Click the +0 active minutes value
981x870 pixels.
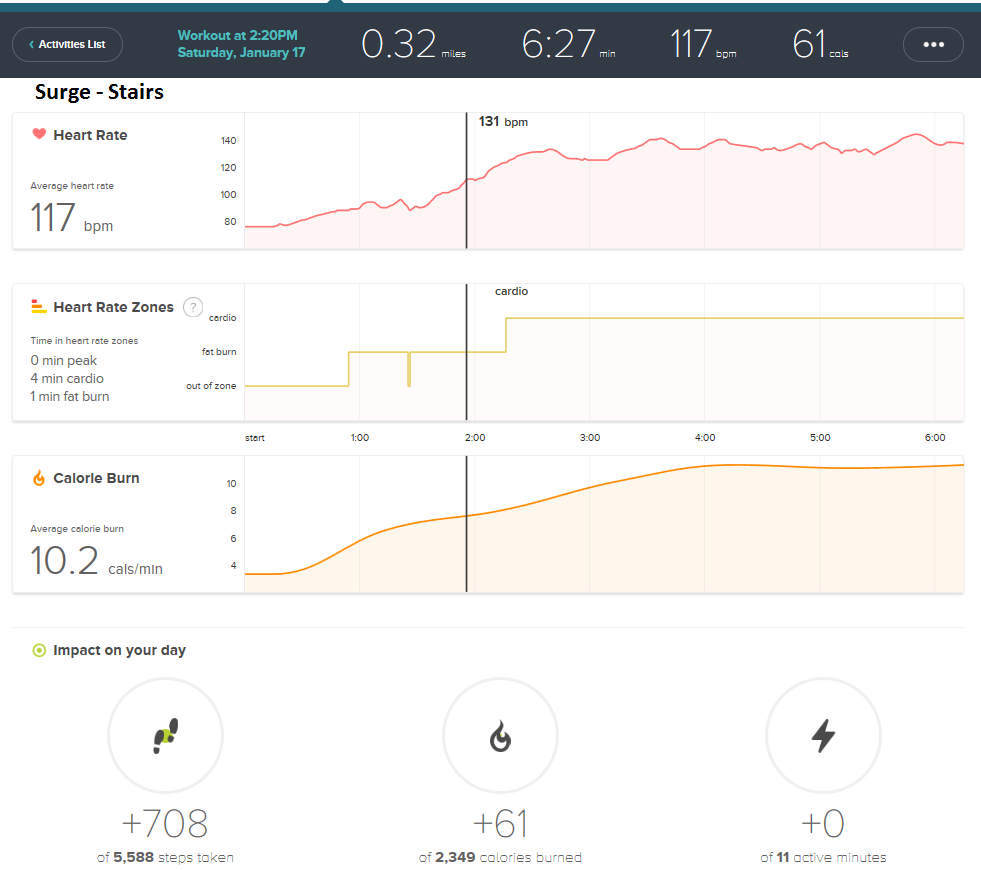pyautogui.click(x=823, y=823)
